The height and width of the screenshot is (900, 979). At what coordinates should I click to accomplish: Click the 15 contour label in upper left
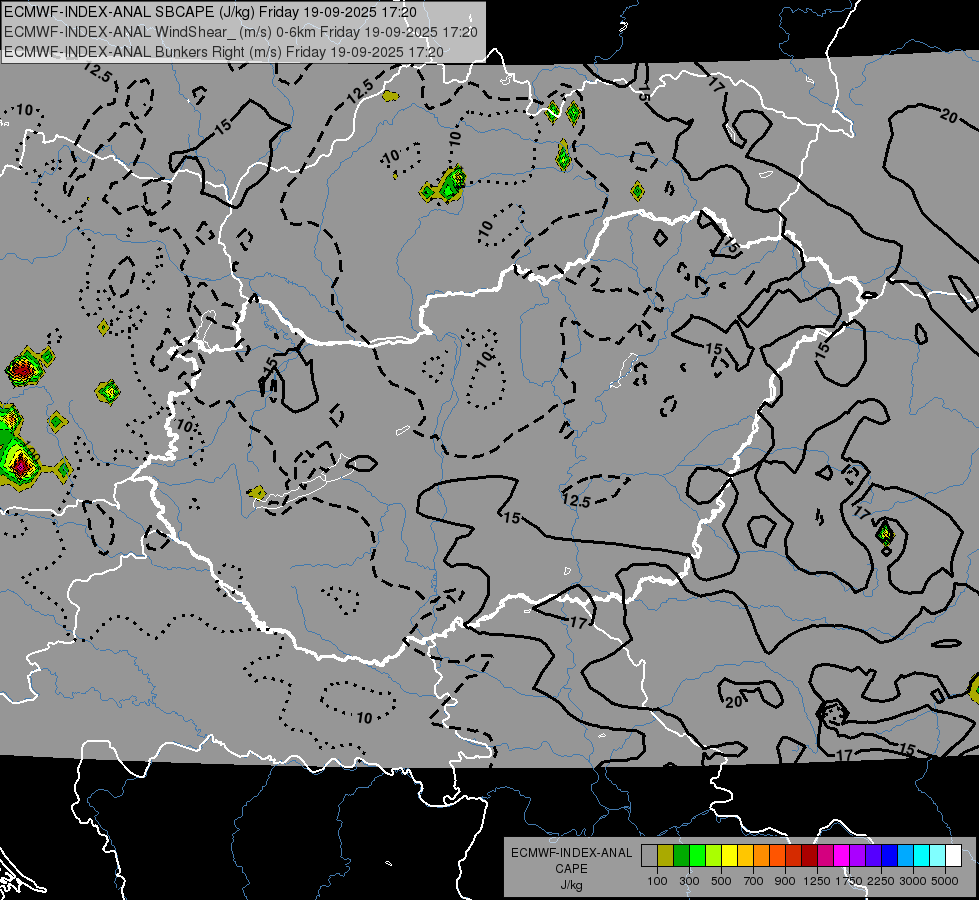pos(222,125)
